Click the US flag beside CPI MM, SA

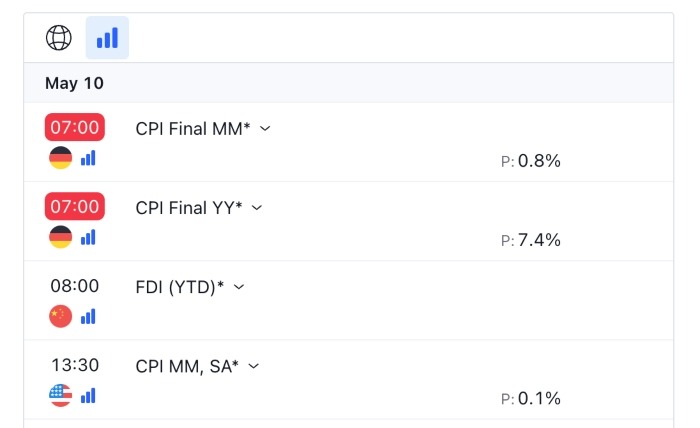click(61, 395)
